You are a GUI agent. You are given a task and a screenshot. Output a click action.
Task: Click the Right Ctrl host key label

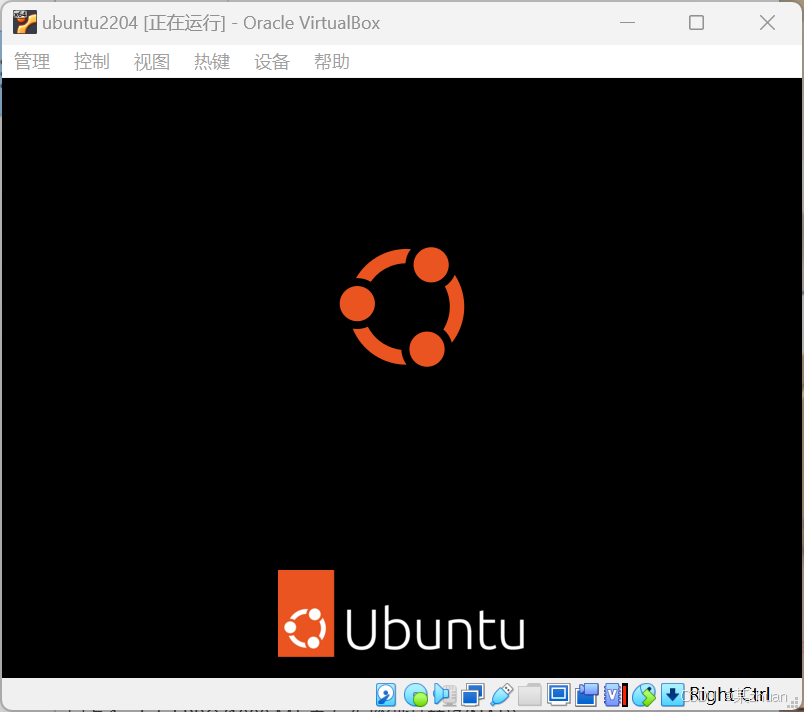730,695
